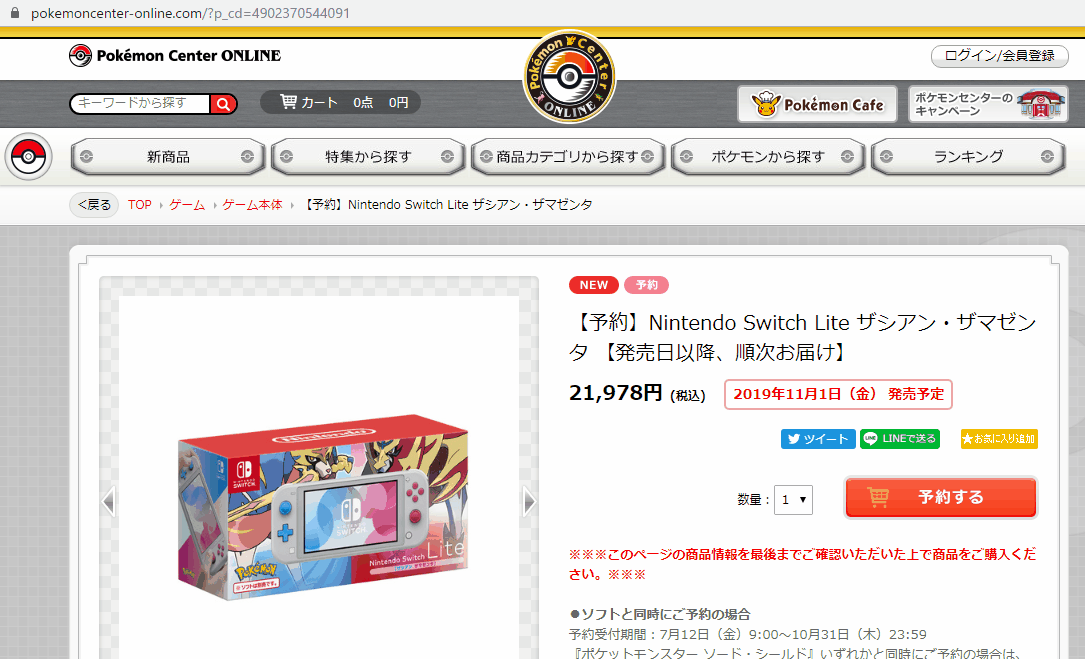Screen dimensions: 1085x659
Task: Expand the ポケモンから探す menu
Action: click(x=767, y=157)
